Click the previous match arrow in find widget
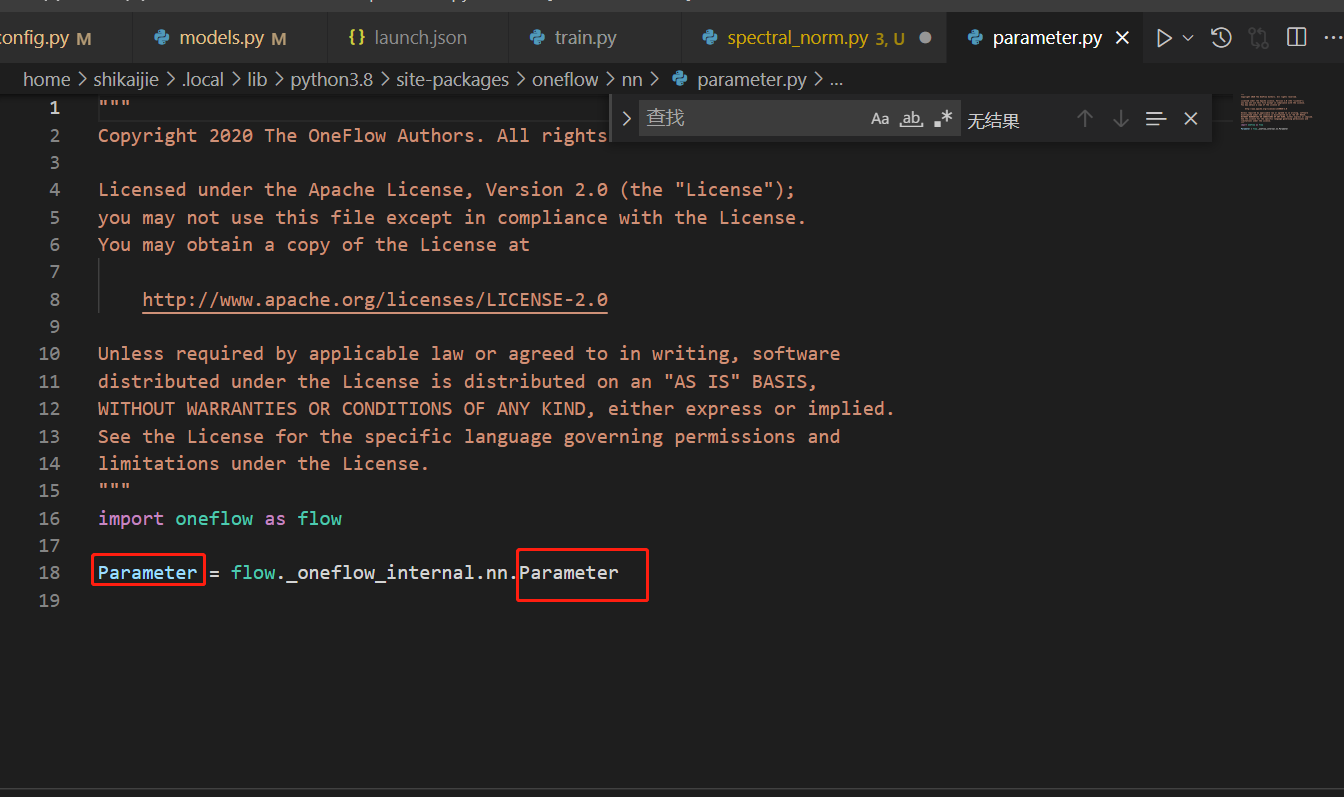The height and width of the screenshot is (797, 1344). pos(1085,118)
